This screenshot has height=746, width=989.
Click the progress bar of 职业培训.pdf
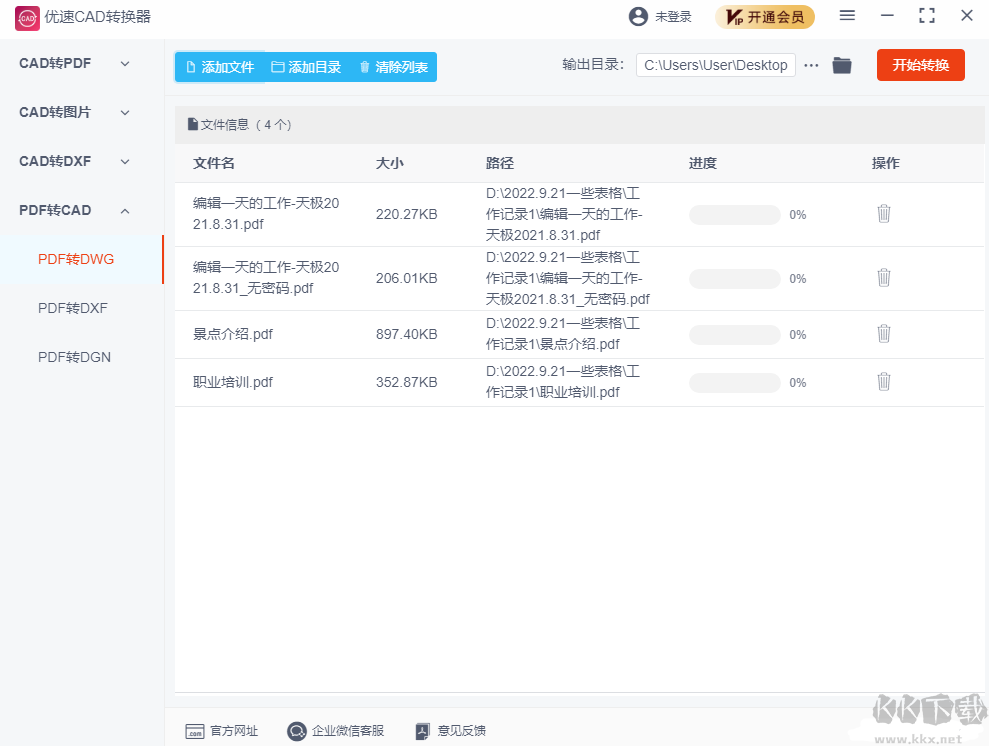point(734,381)
